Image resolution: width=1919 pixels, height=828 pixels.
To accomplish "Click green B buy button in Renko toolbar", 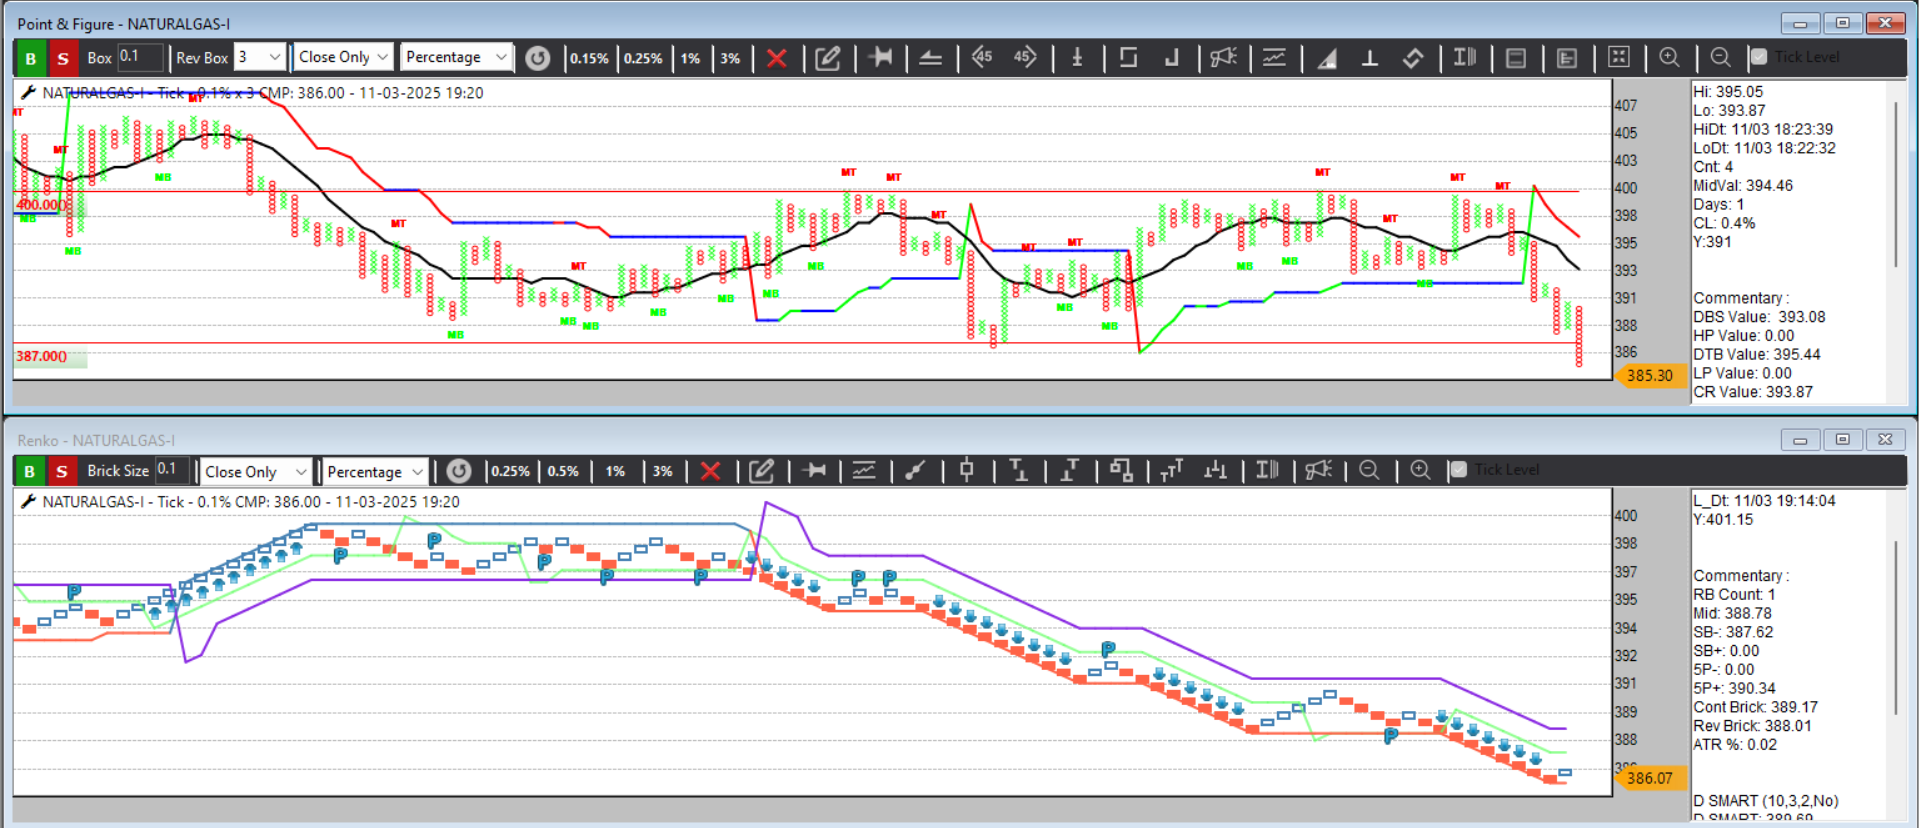I will coord(29,471).
